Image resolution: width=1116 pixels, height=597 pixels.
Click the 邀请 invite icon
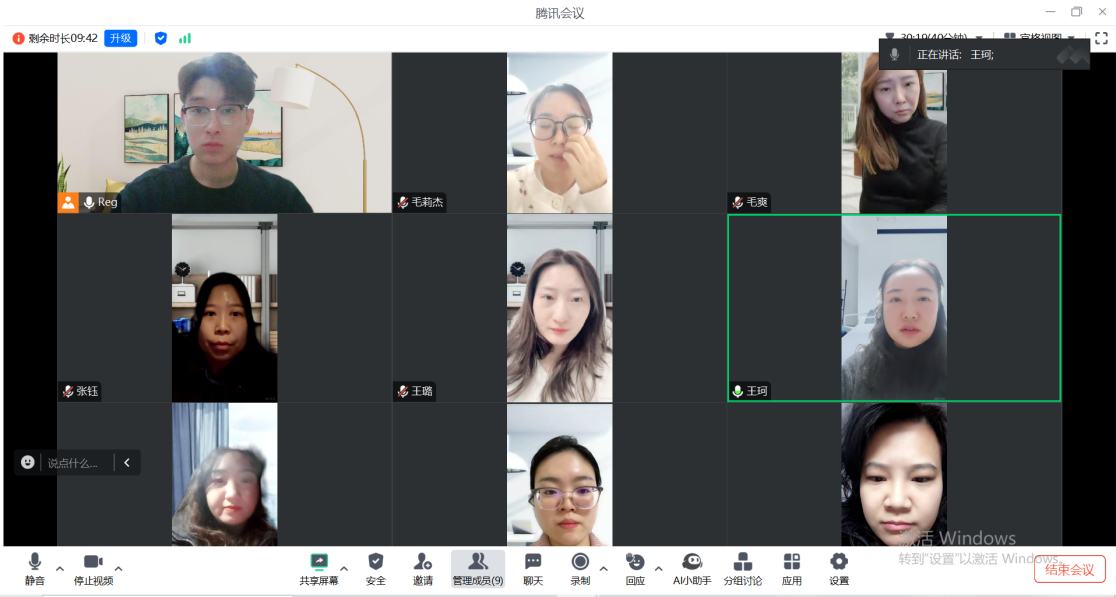coord(423,568)
